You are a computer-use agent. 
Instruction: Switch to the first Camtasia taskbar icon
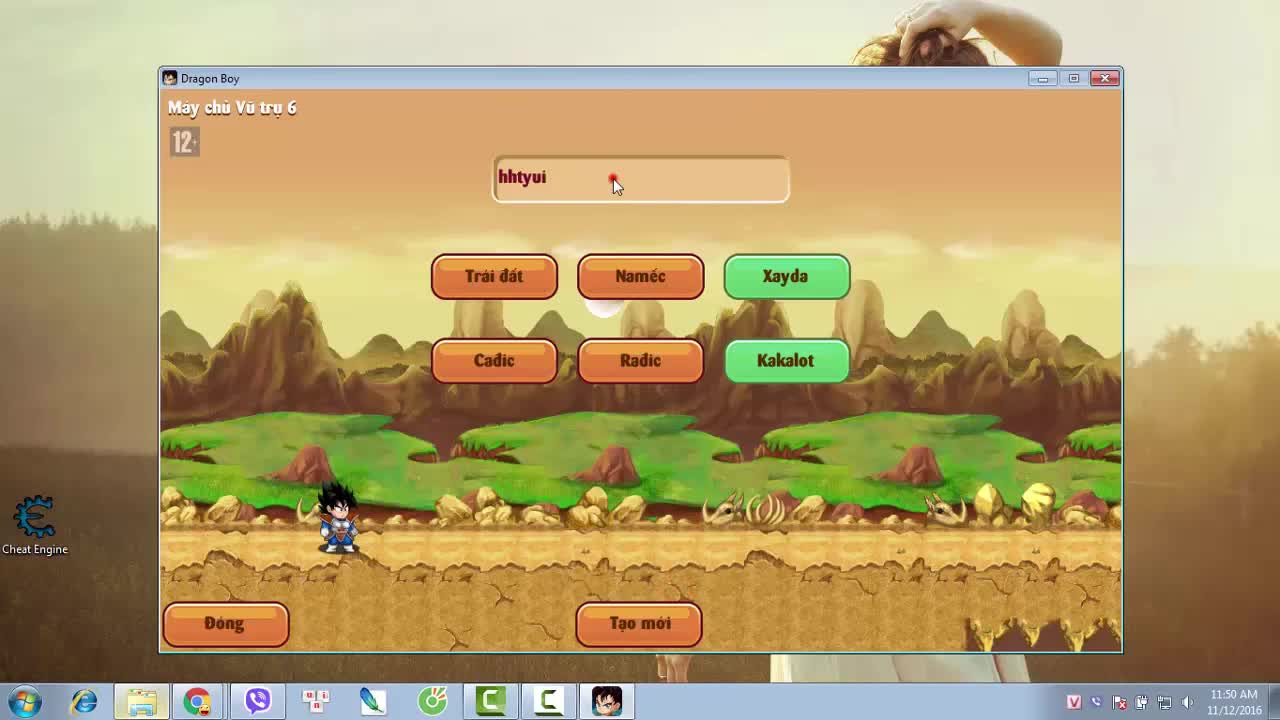[x=490, y=702]
